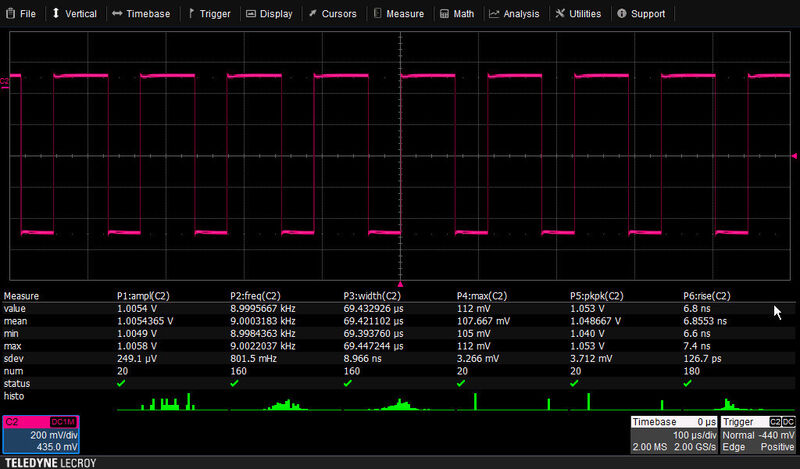This screenshot has width=800, height=469.
Task: Click the 1.0054 V amplitude value
Action: 137,309
